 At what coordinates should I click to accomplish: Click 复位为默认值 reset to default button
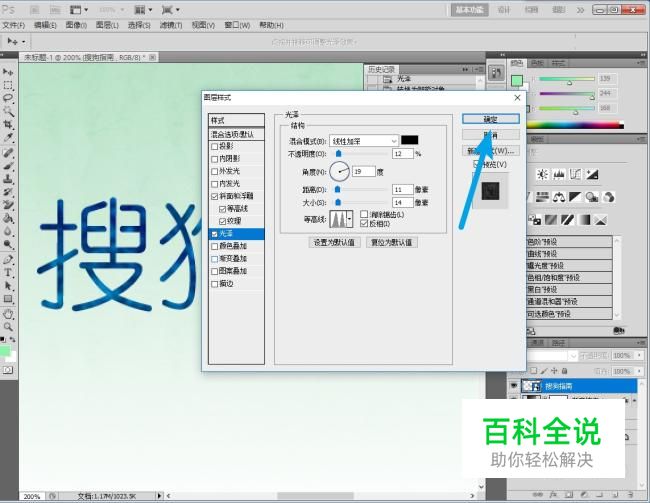pos(392,243)
